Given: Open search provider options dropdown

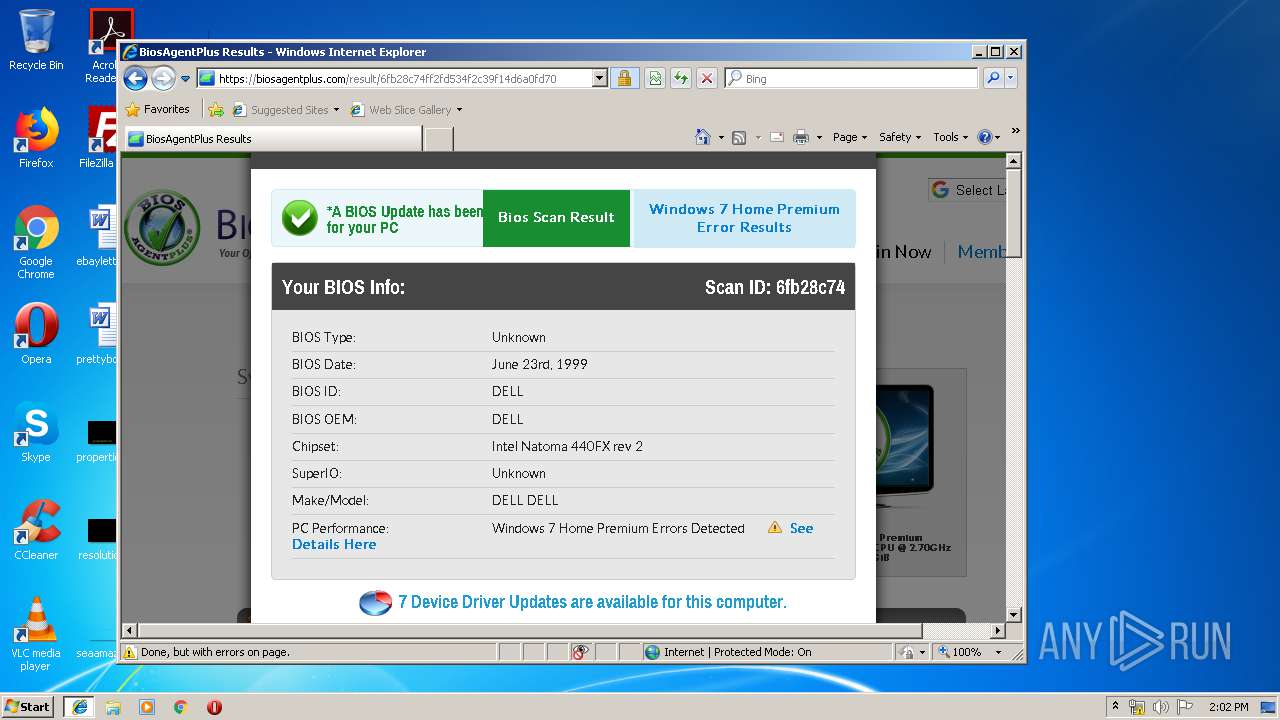Looking at the screenshot, I should tap(1010, 78).
